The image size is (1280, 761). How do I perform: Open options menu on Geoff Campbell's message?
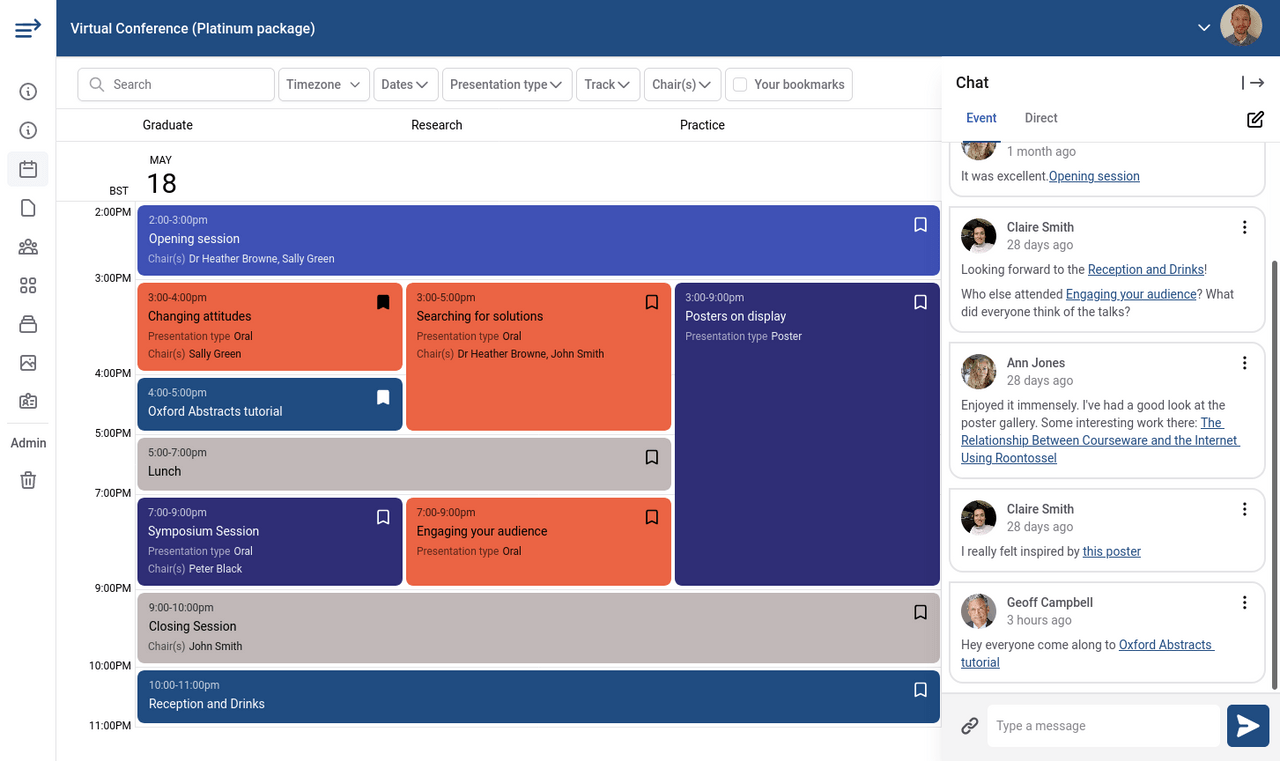pos(1244,602)
